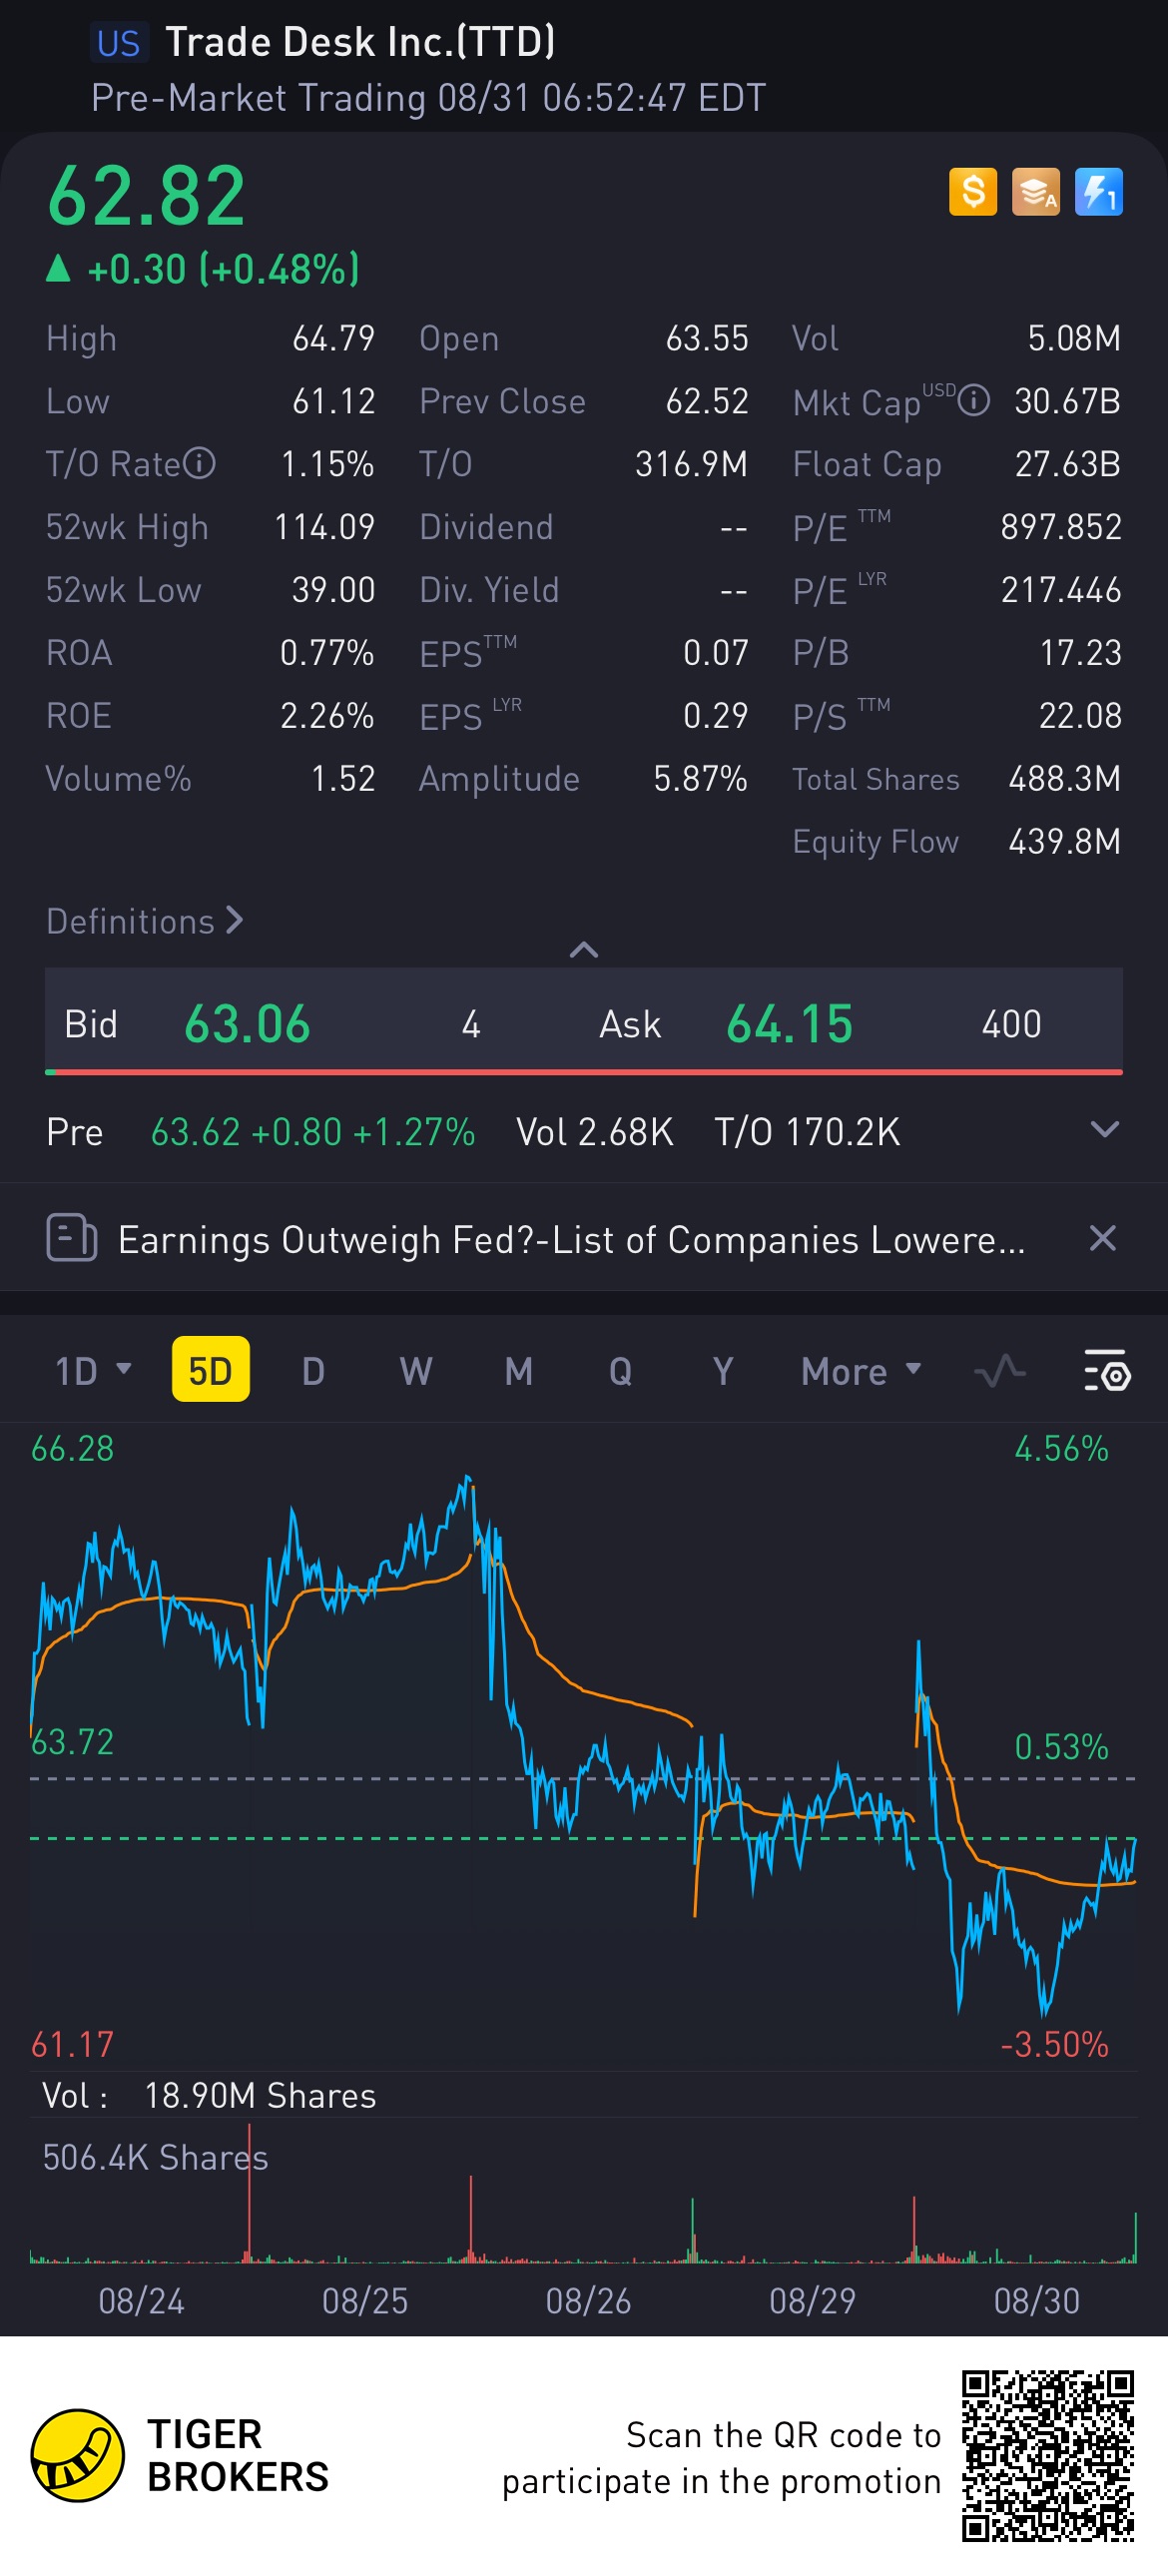Switch to the W weekly chart tab
This screenshot has width=1168, height=2576.
tap(416, 1371)
